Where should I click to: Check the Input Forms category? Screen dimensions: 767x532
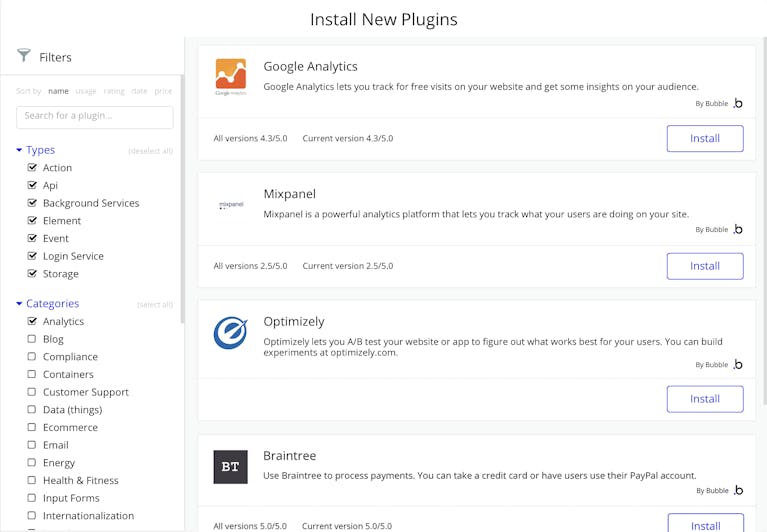[x=32, y=498]
